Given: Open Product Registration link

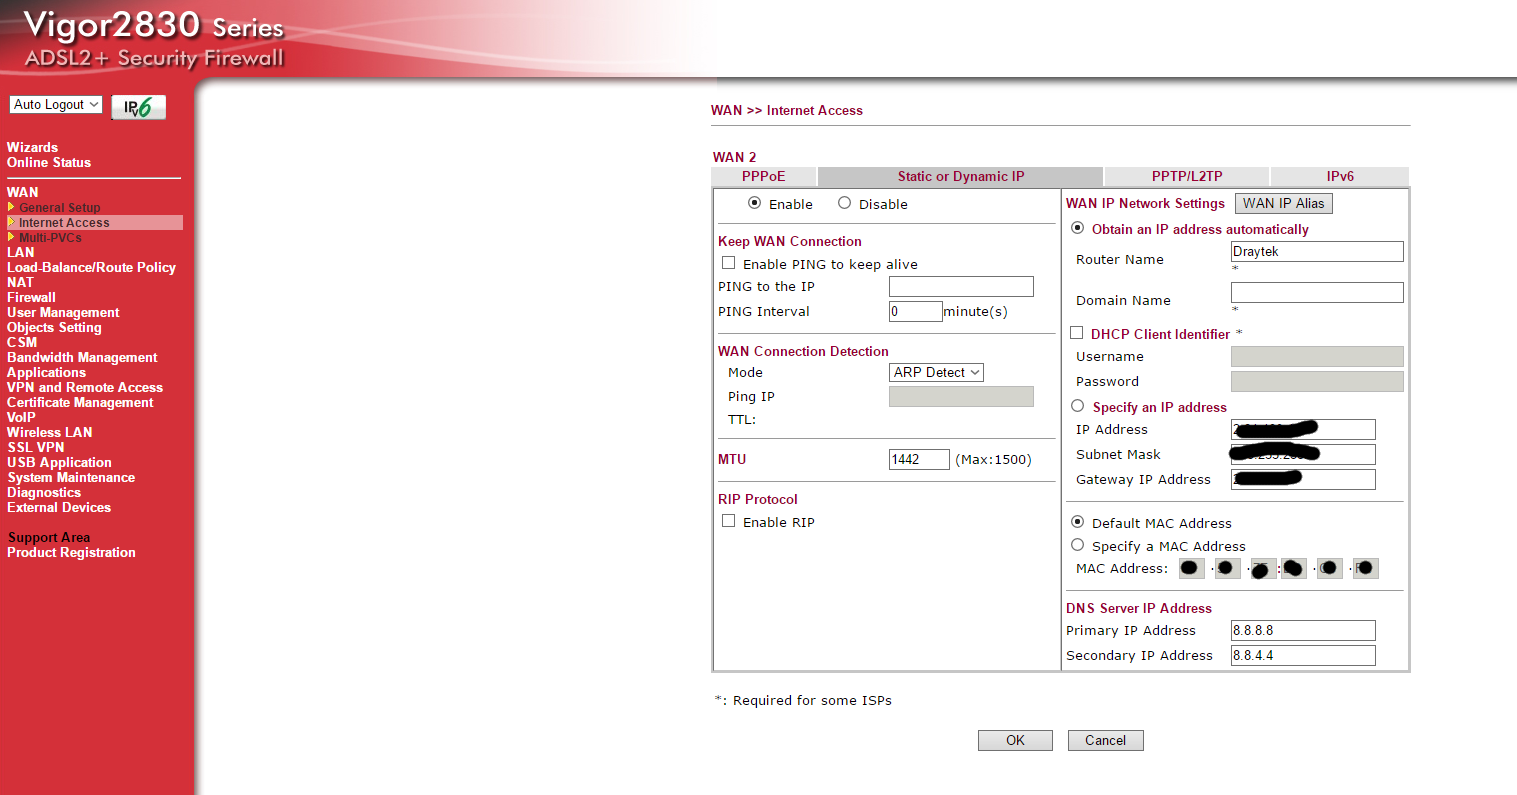Looking at the screenshot, I should tap(71, 552).
